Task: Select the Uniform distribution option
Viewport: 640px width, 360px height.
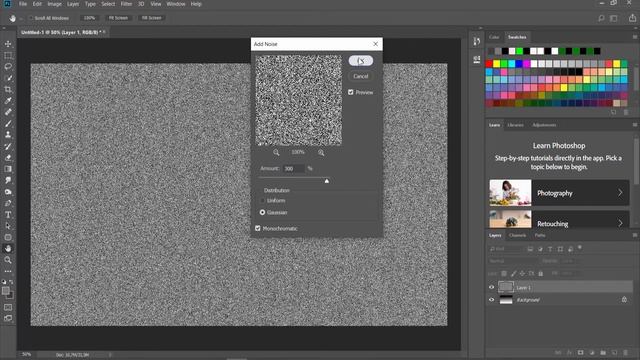Action: point(262,200)
